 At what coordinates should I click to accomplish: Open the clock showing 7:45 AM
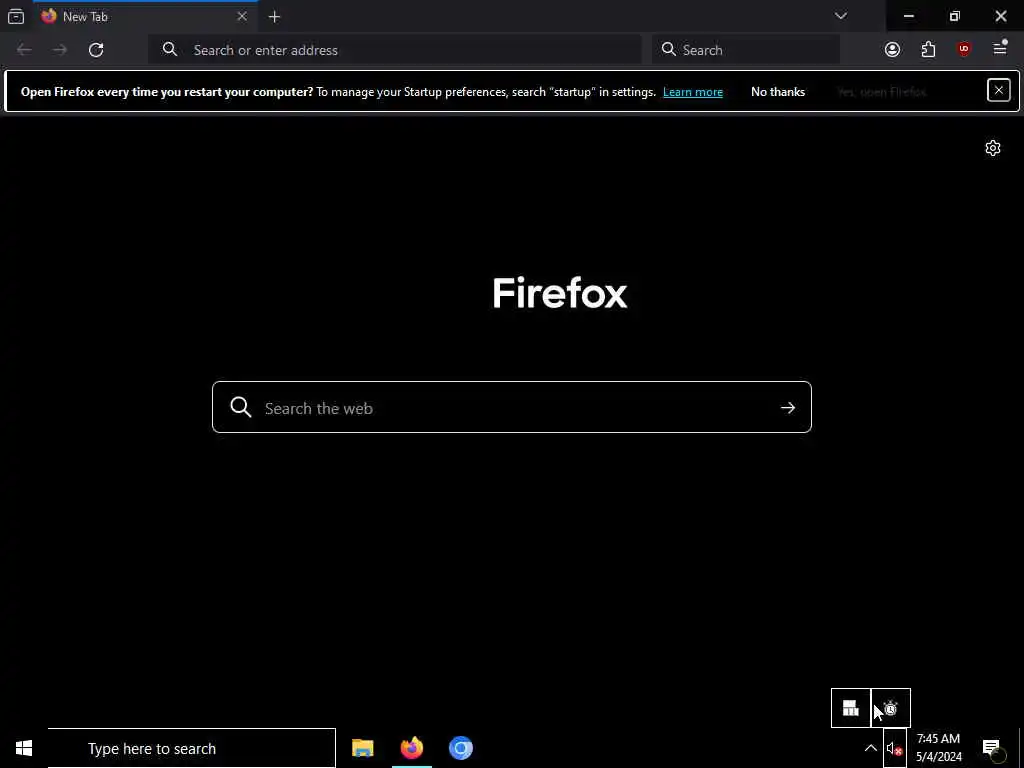pos(938,748)
